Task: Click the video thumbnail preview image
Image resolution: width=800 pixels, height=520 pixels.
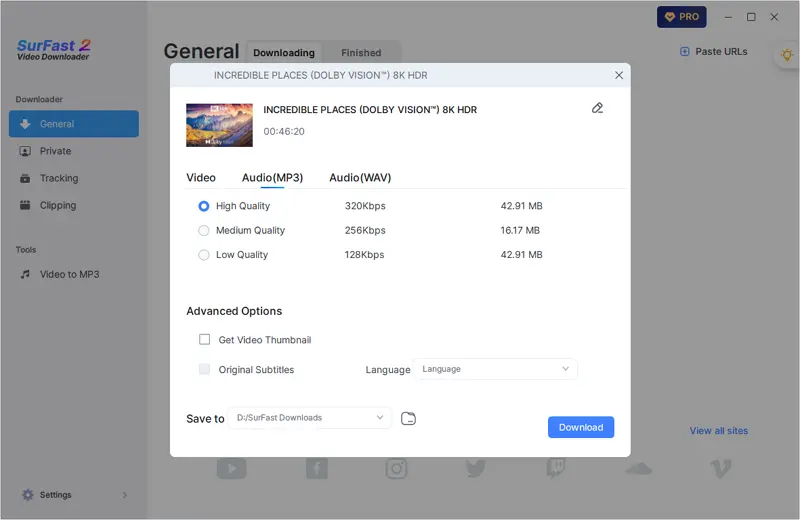Action: 219,125
